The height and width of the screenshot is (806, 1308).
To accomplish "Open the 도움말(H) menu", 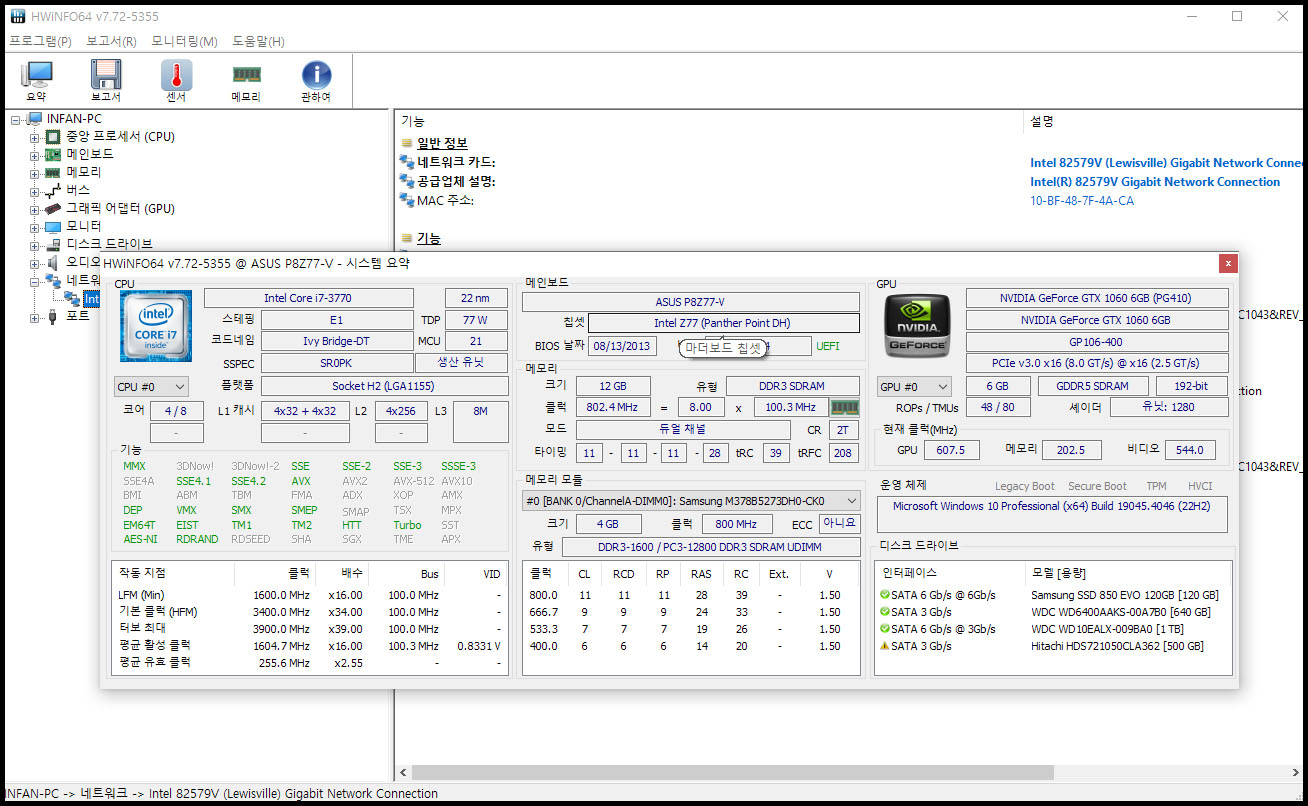I will [258, 42].
